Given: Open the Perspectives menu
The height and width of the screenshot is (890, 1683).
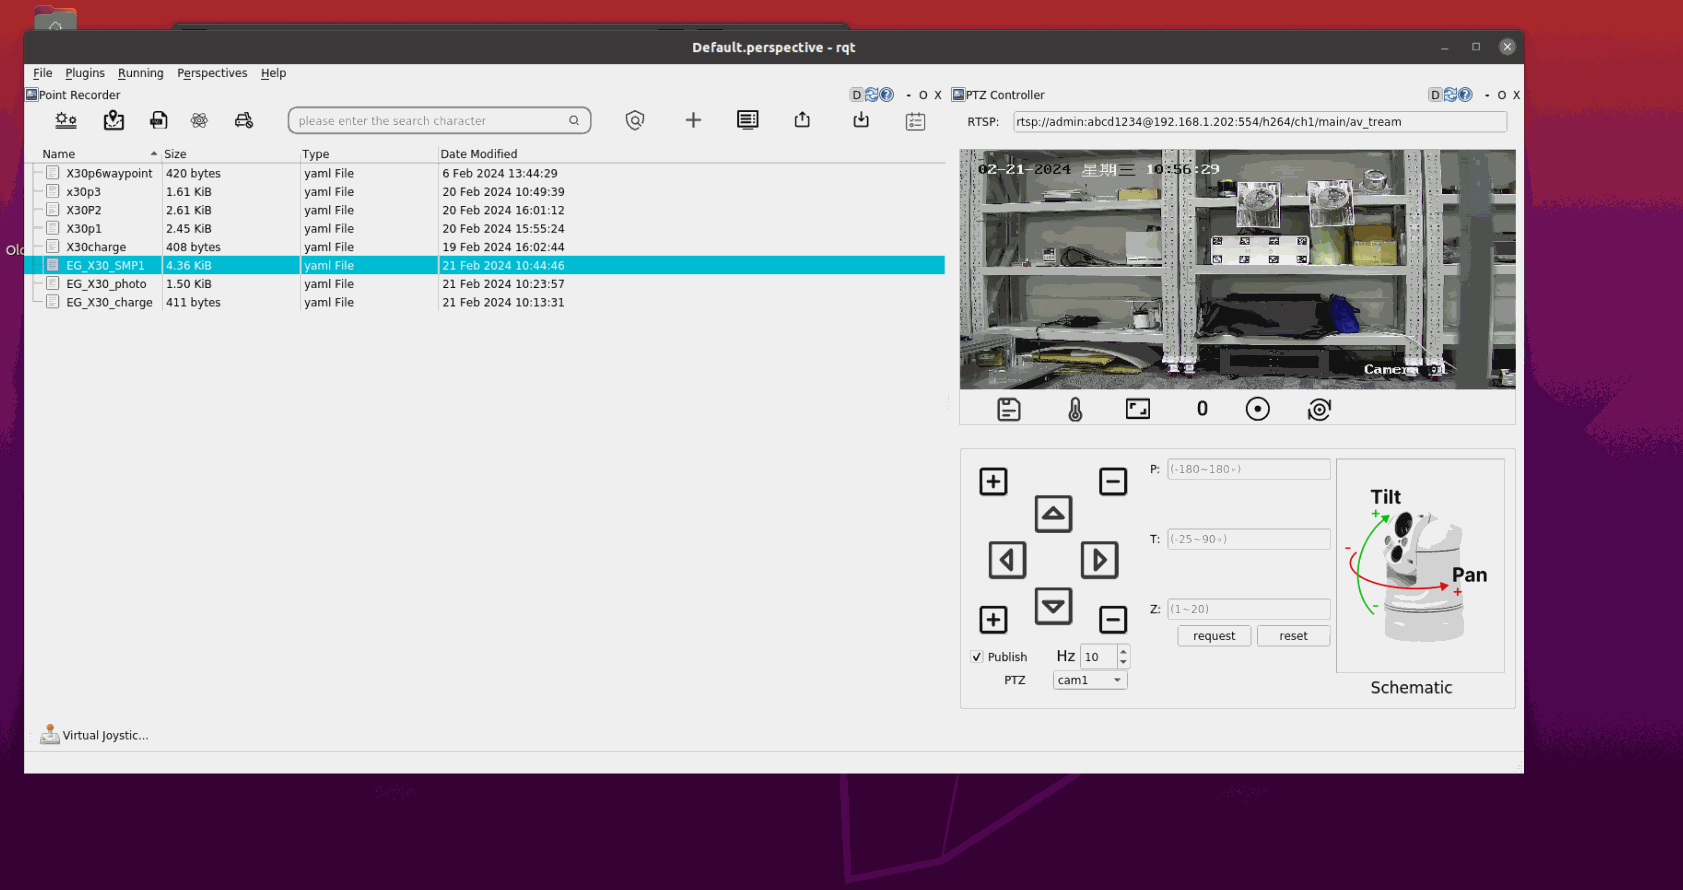Looking at the screenshot, I should coord(212,73).
